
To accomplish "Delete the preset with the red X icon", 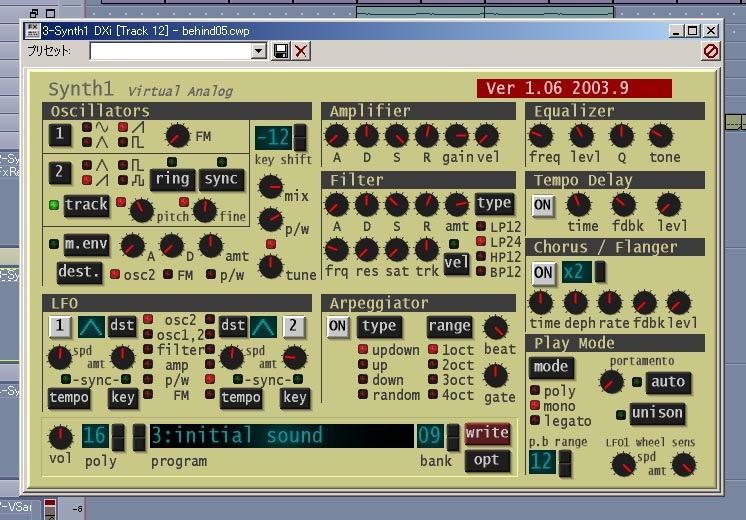I will 301,51.
